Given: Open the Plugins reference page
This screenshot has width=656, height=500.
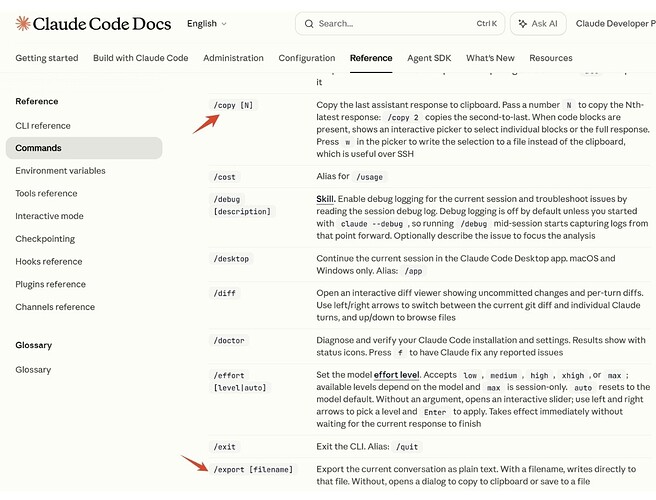Looking at the screenshot, I should (x=51, y=284).
